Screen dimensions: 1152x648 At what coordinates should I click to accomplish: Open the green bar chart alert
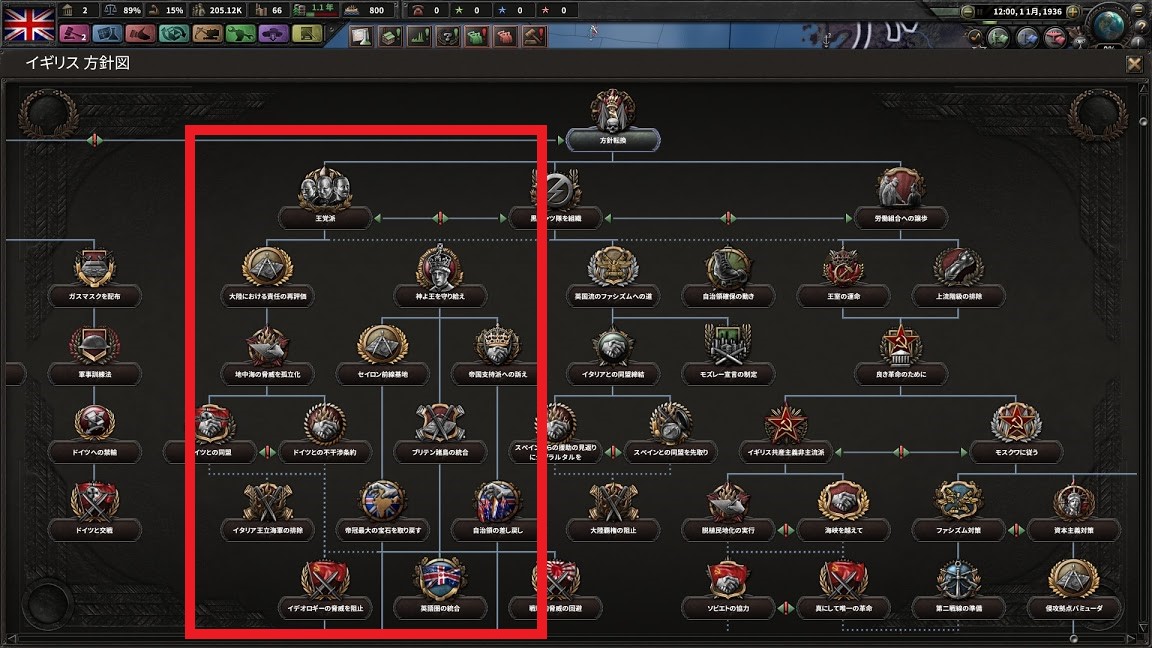coord(419,36)
